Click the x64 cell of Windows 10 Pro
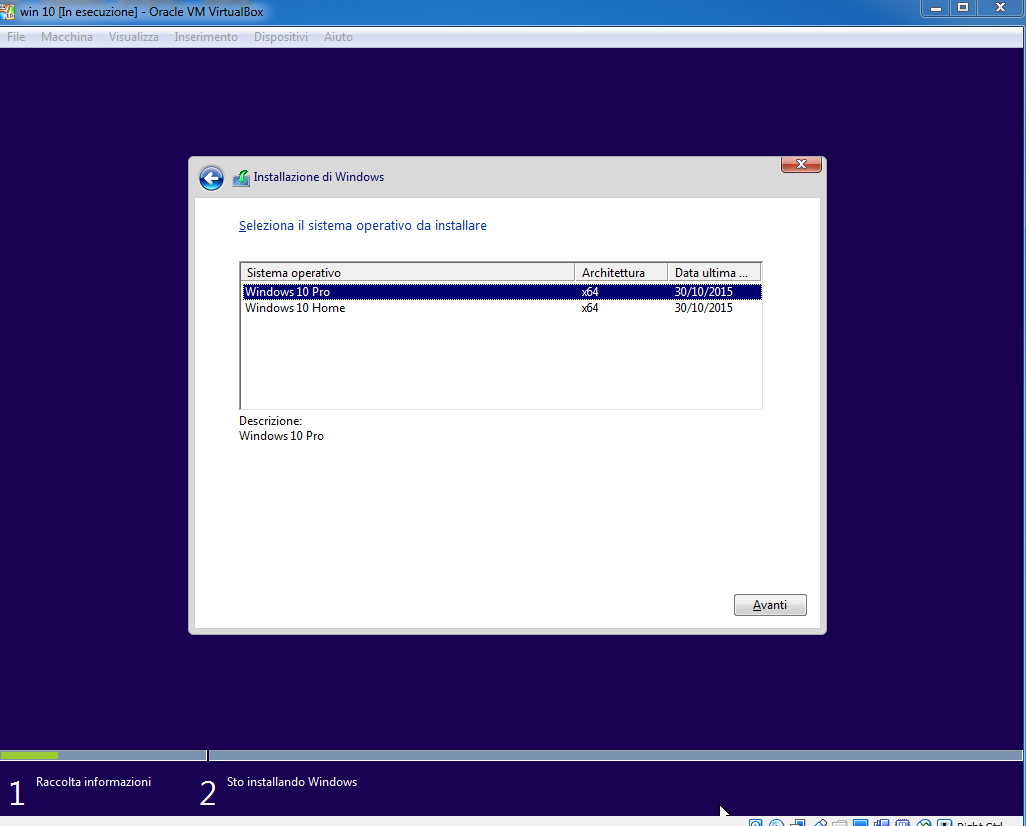This screenshot has height=826, width=1026. click(x=590, y=292)
